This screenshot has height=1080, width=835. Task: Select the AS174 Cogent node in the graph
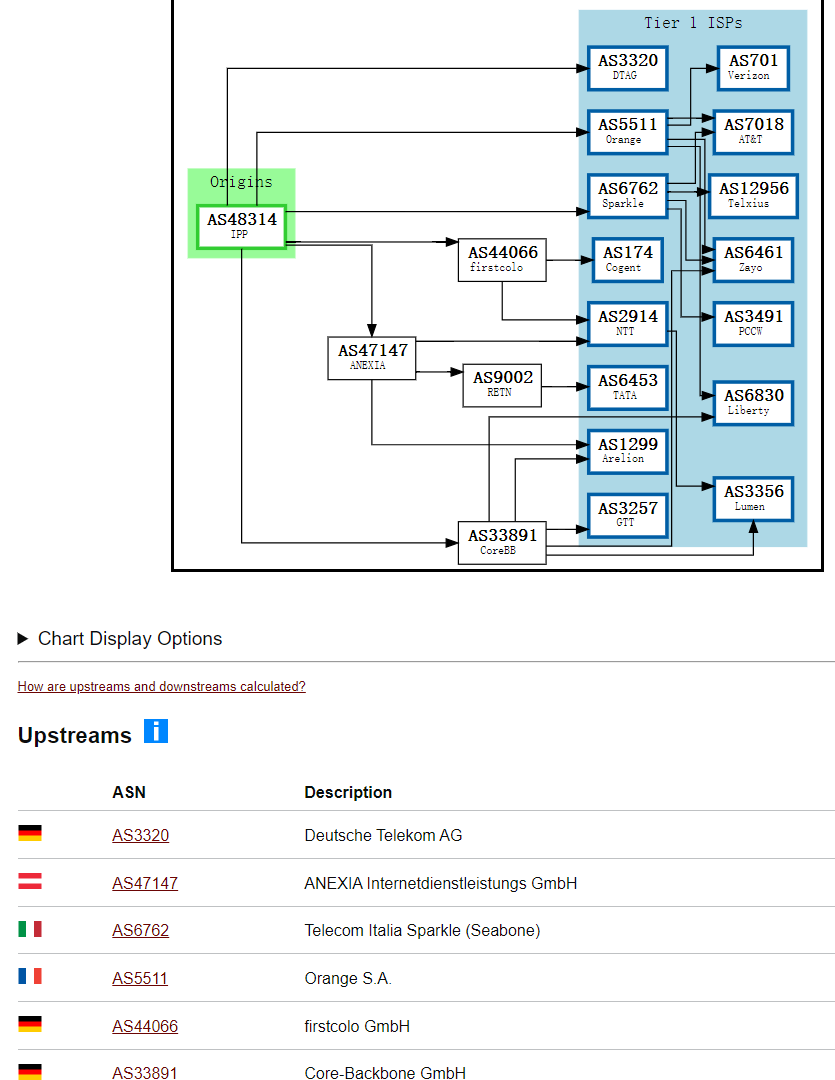(x=628, y=260)
